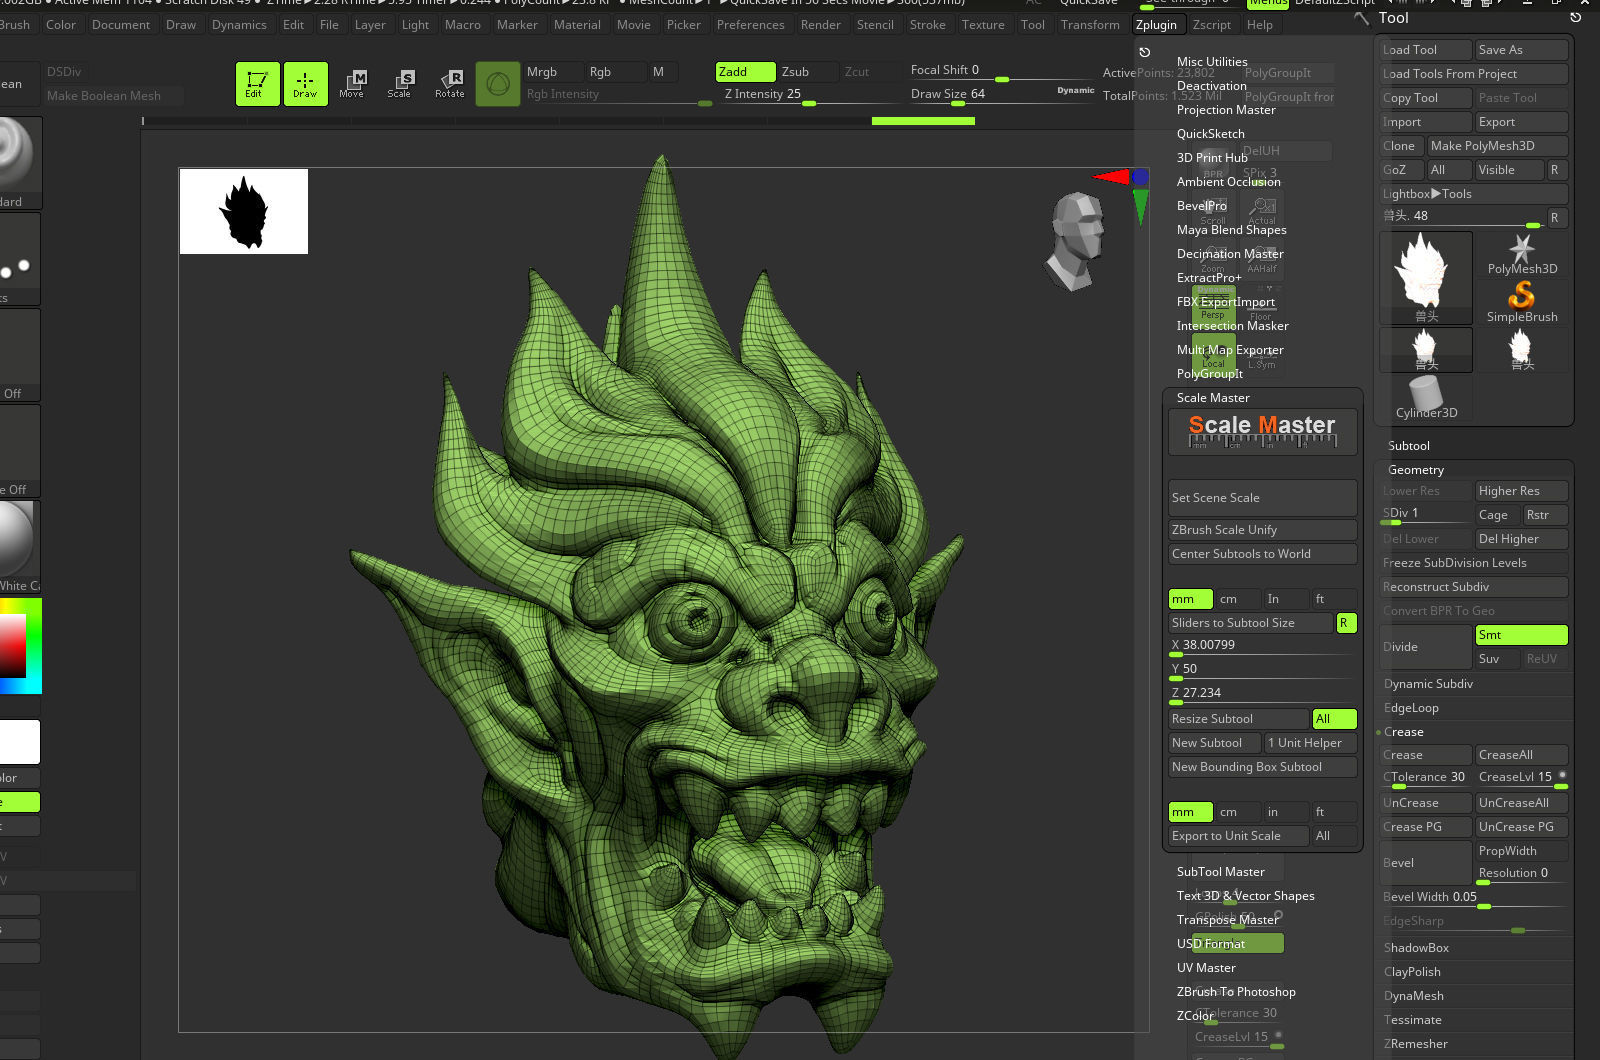Click the gizmo sphere icon
Viewport: 1600px width, 1060px height.
click(x=498, y=84)
